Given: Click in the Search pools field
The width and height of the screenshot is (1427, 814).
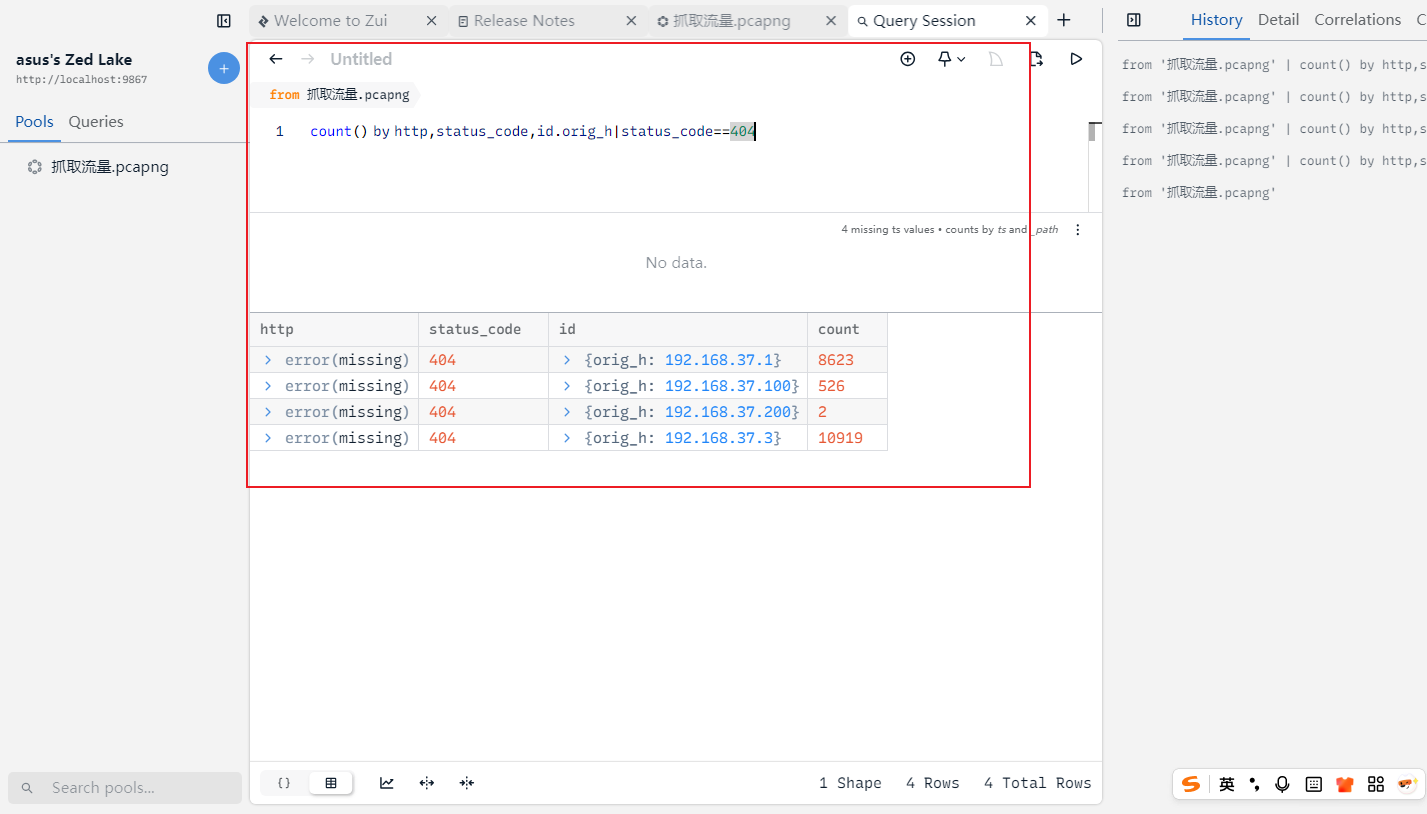Looking at the screenshot, I should point(125,788).
